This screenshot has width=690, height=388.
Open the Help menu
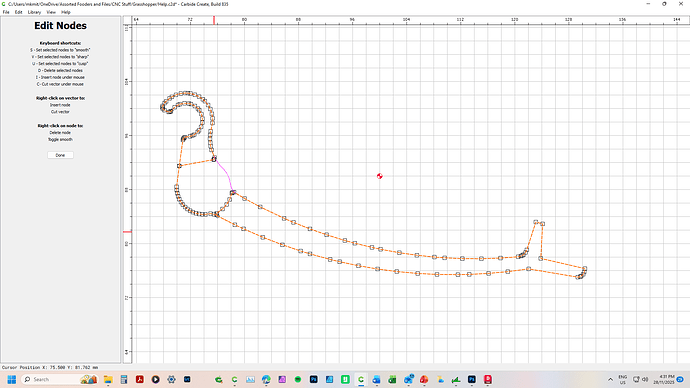66,12
